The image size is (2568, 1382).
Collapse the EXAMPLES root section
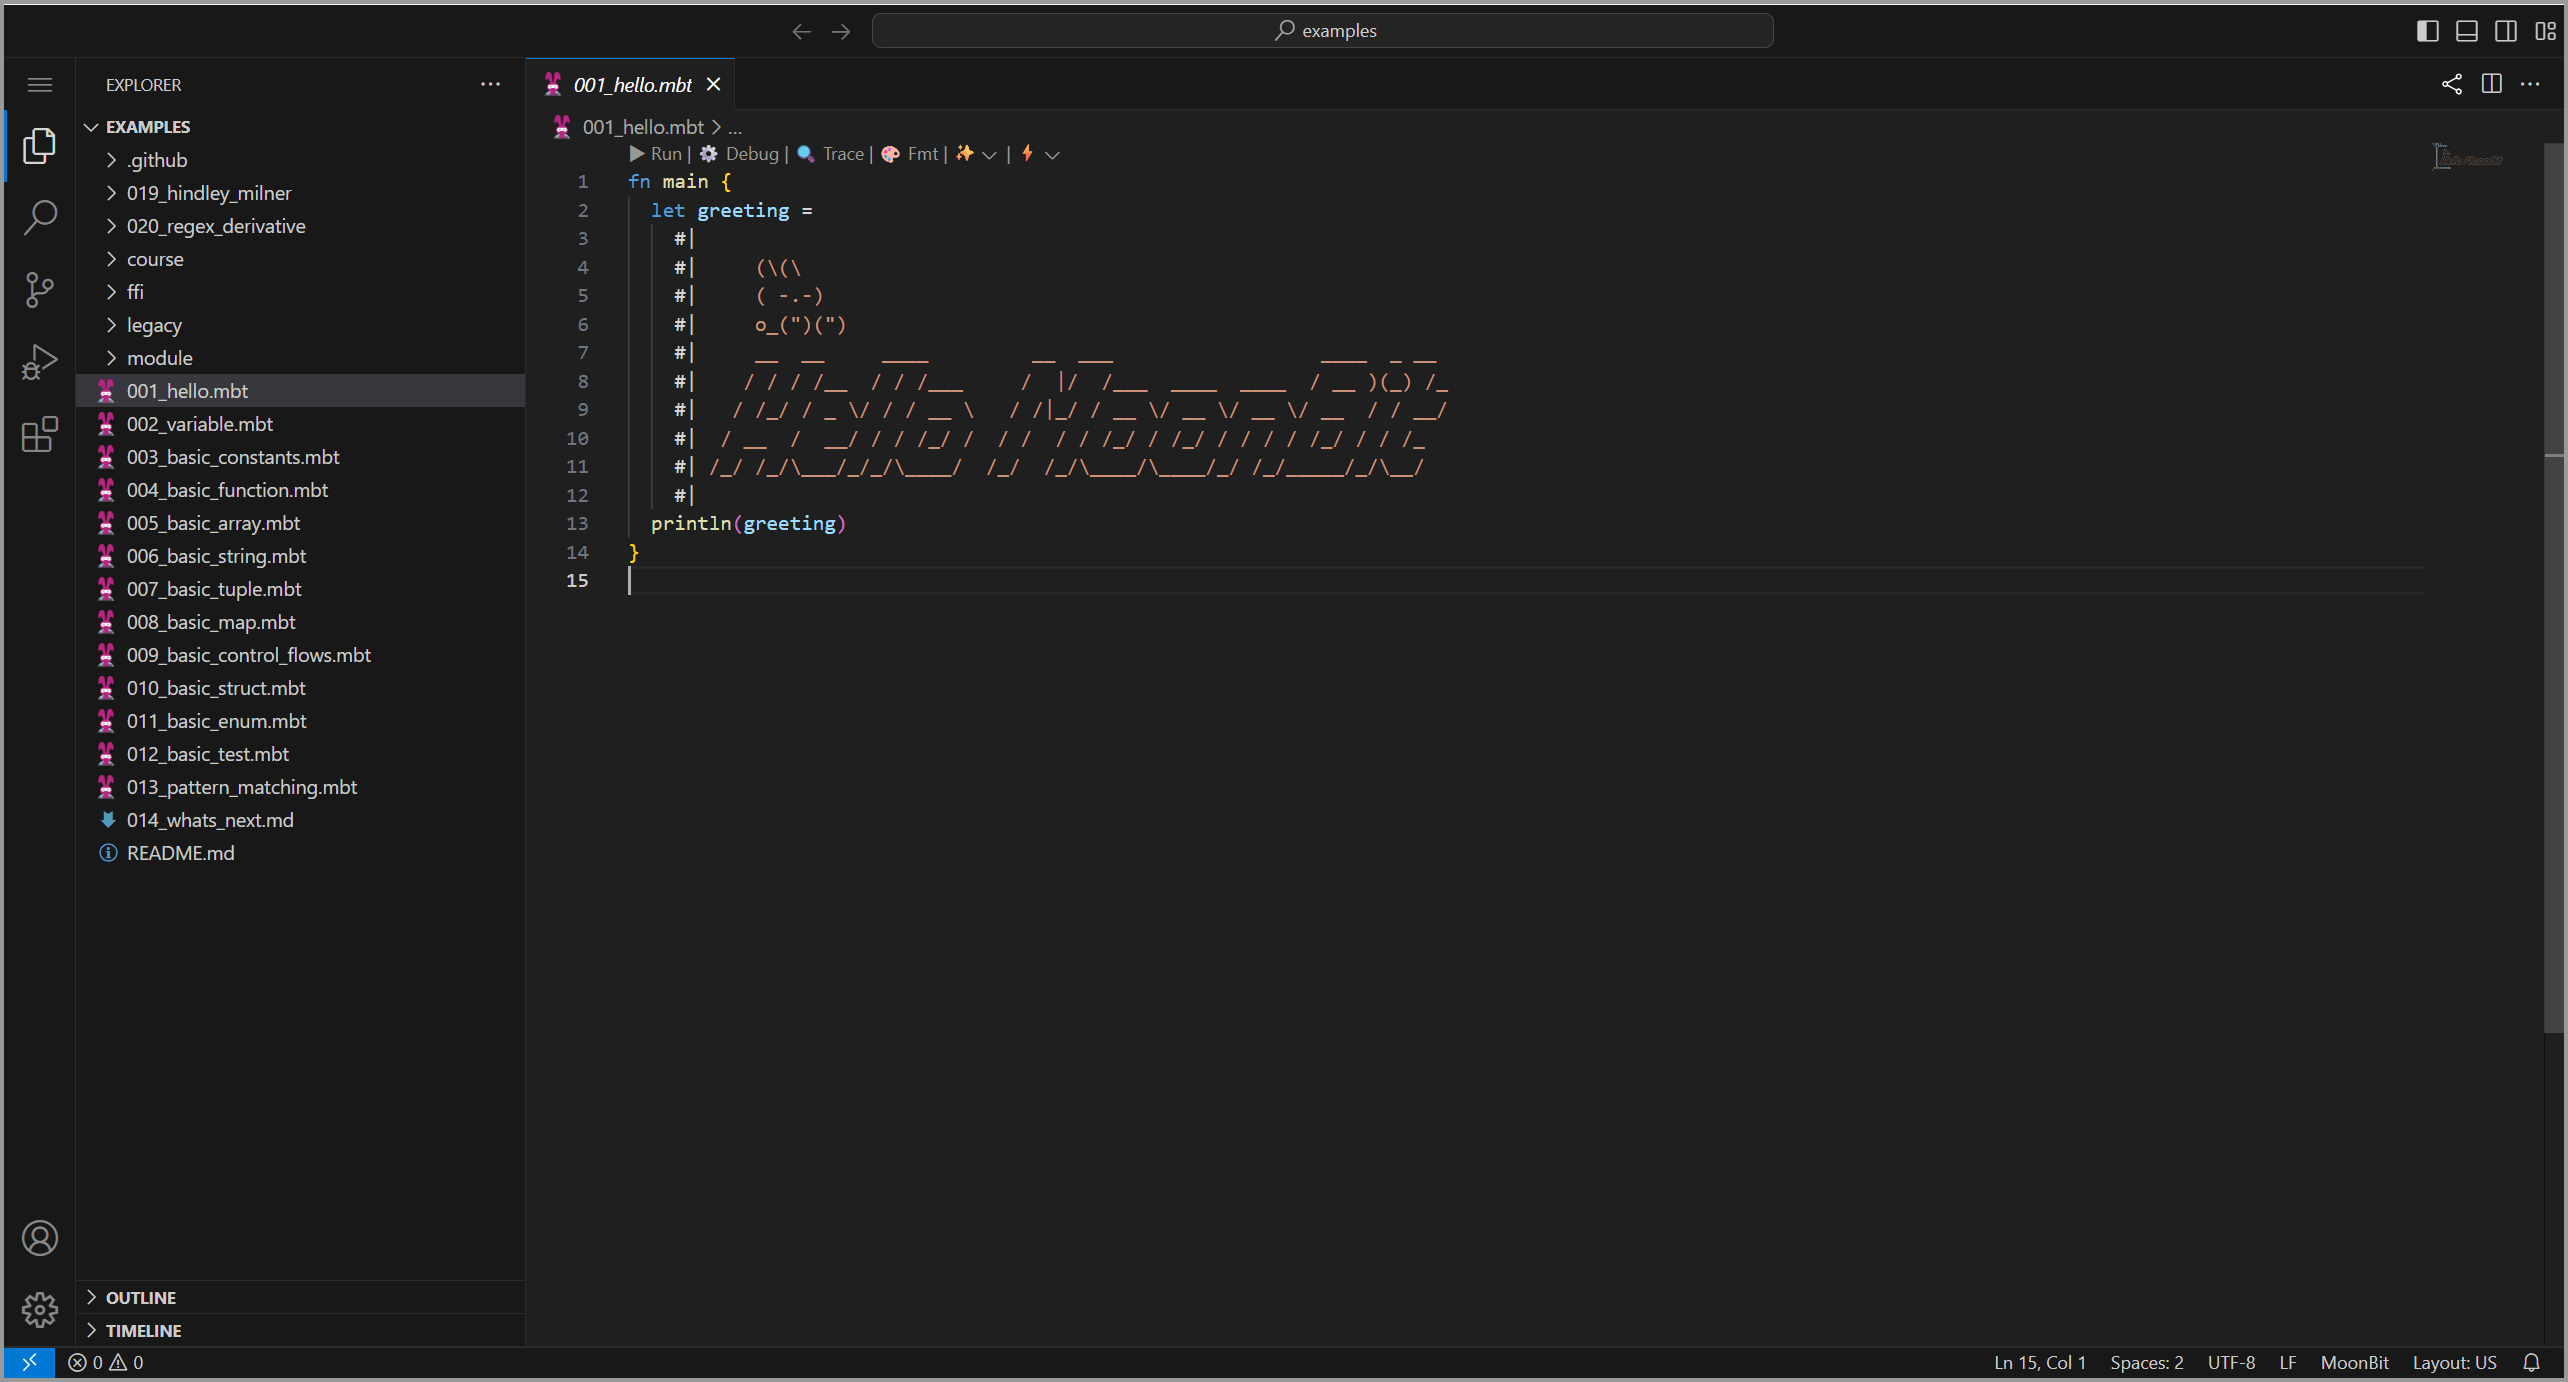point(300,127)
